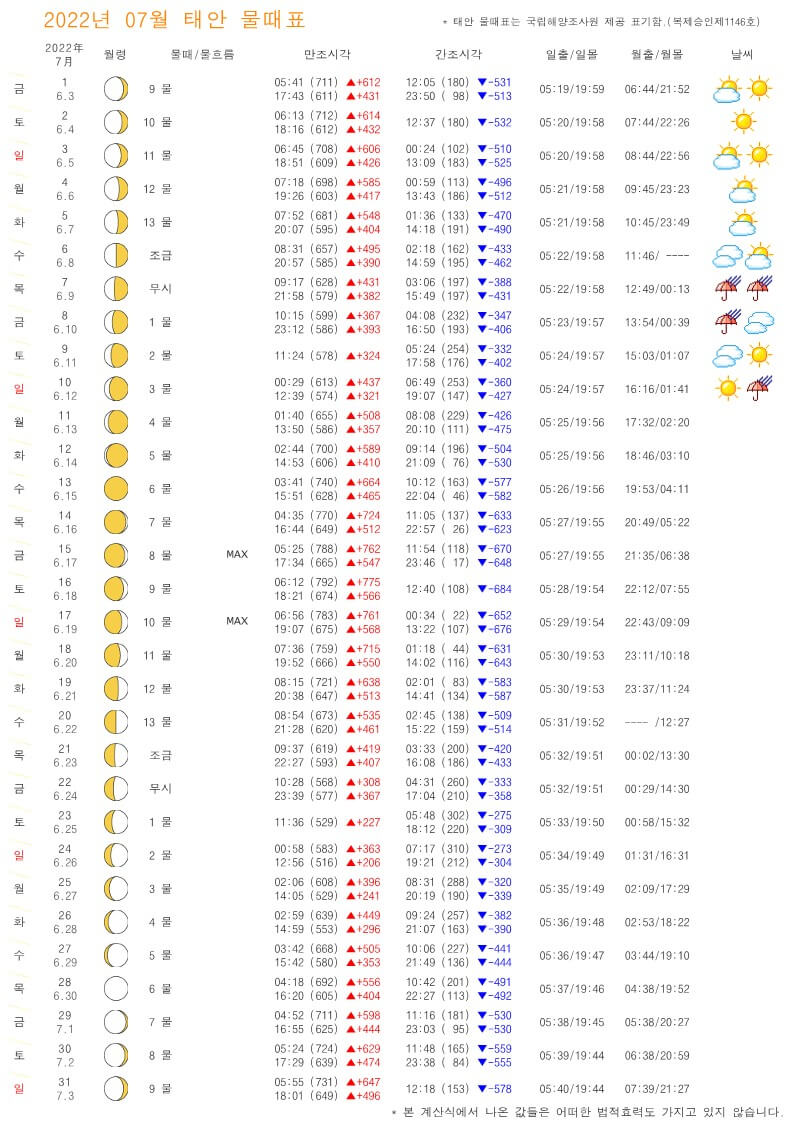The width and height of the screenshot is (793, 1121).
Task: Click the lunar date '7.1' under July 29
Action: pyautogui.click(x=65, y=1029)
